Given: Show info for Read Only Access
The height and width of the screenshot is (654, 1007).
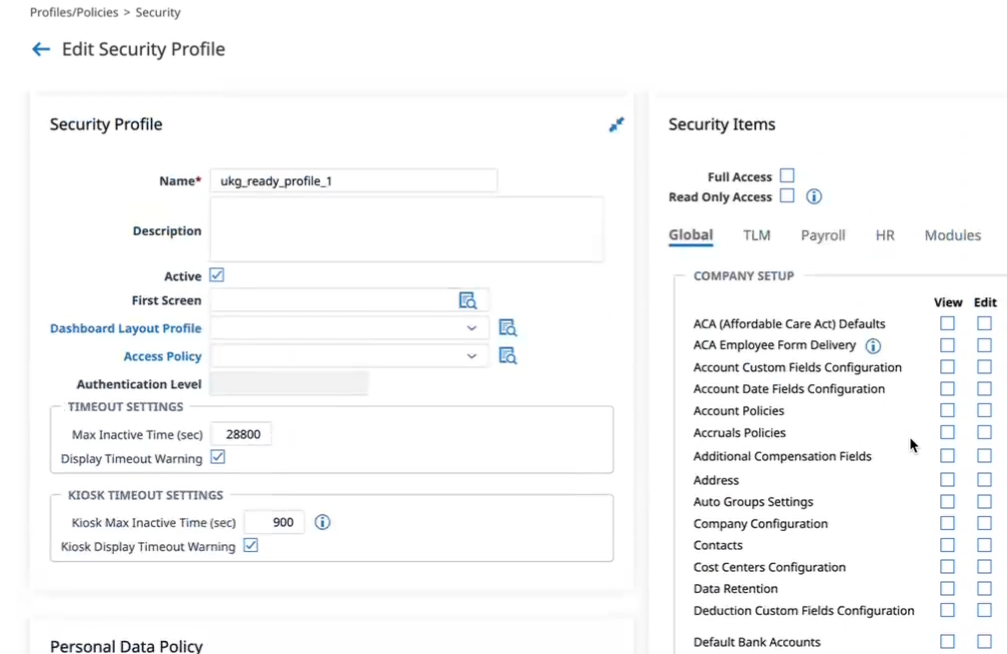Looking at the screenshot, I should point(814,197).
